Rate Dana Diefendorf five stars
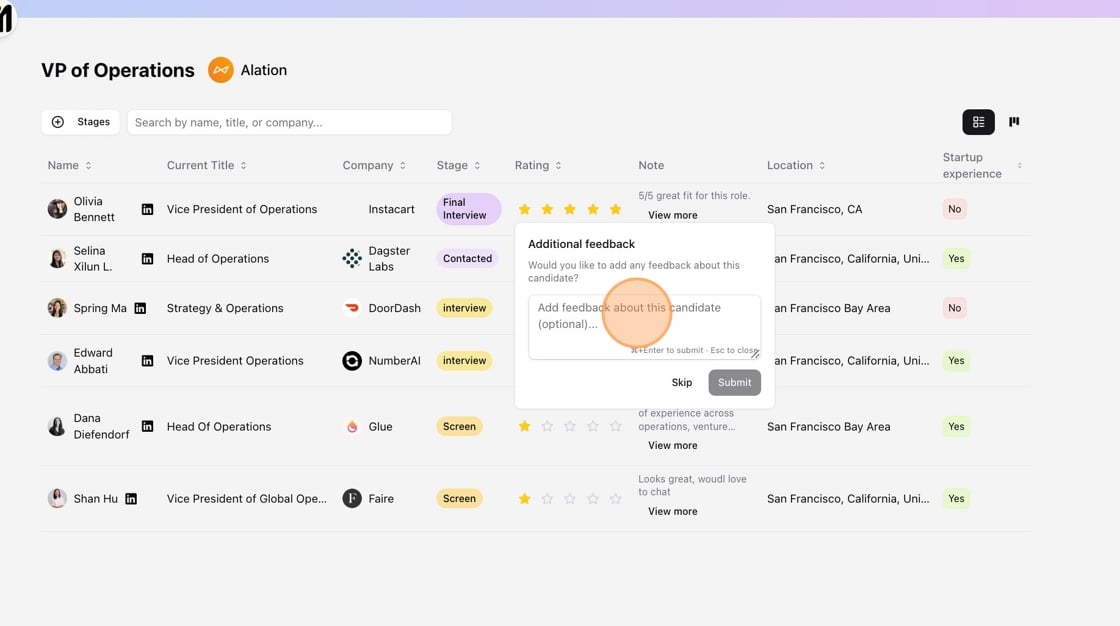This screenshot has height=626, width=1120. point(615,427)
